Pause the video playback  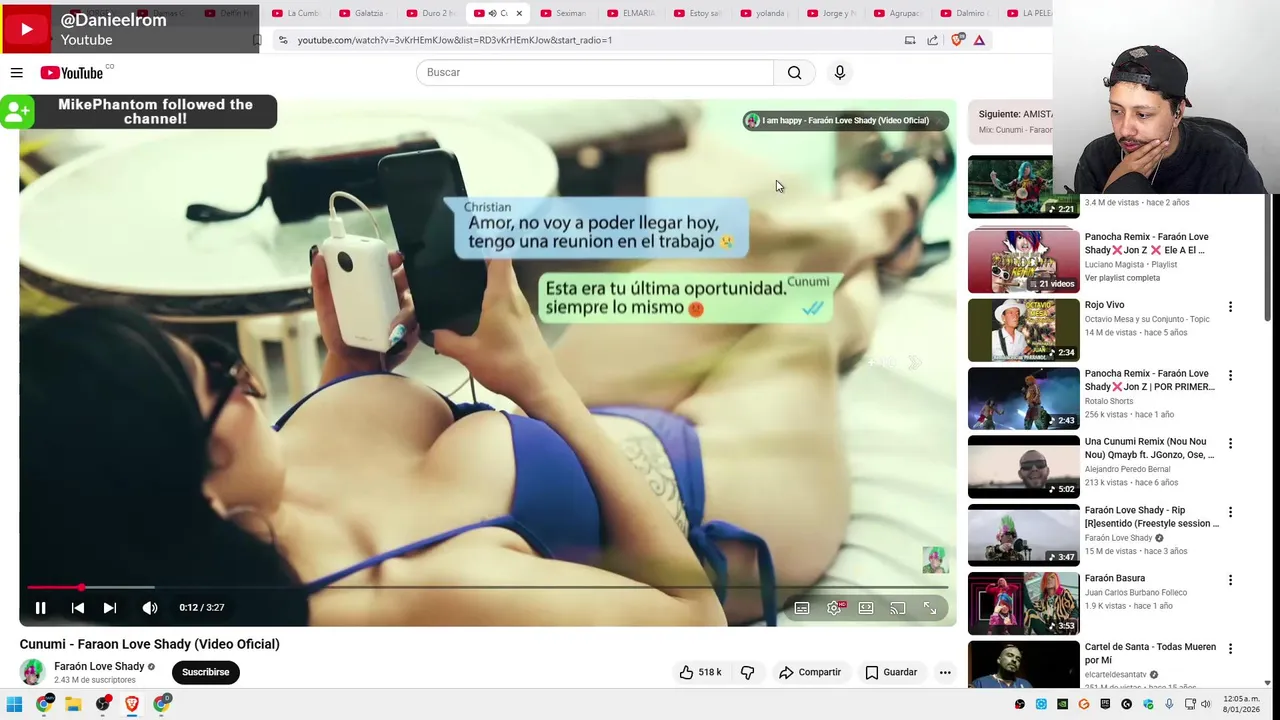point(41,607)
